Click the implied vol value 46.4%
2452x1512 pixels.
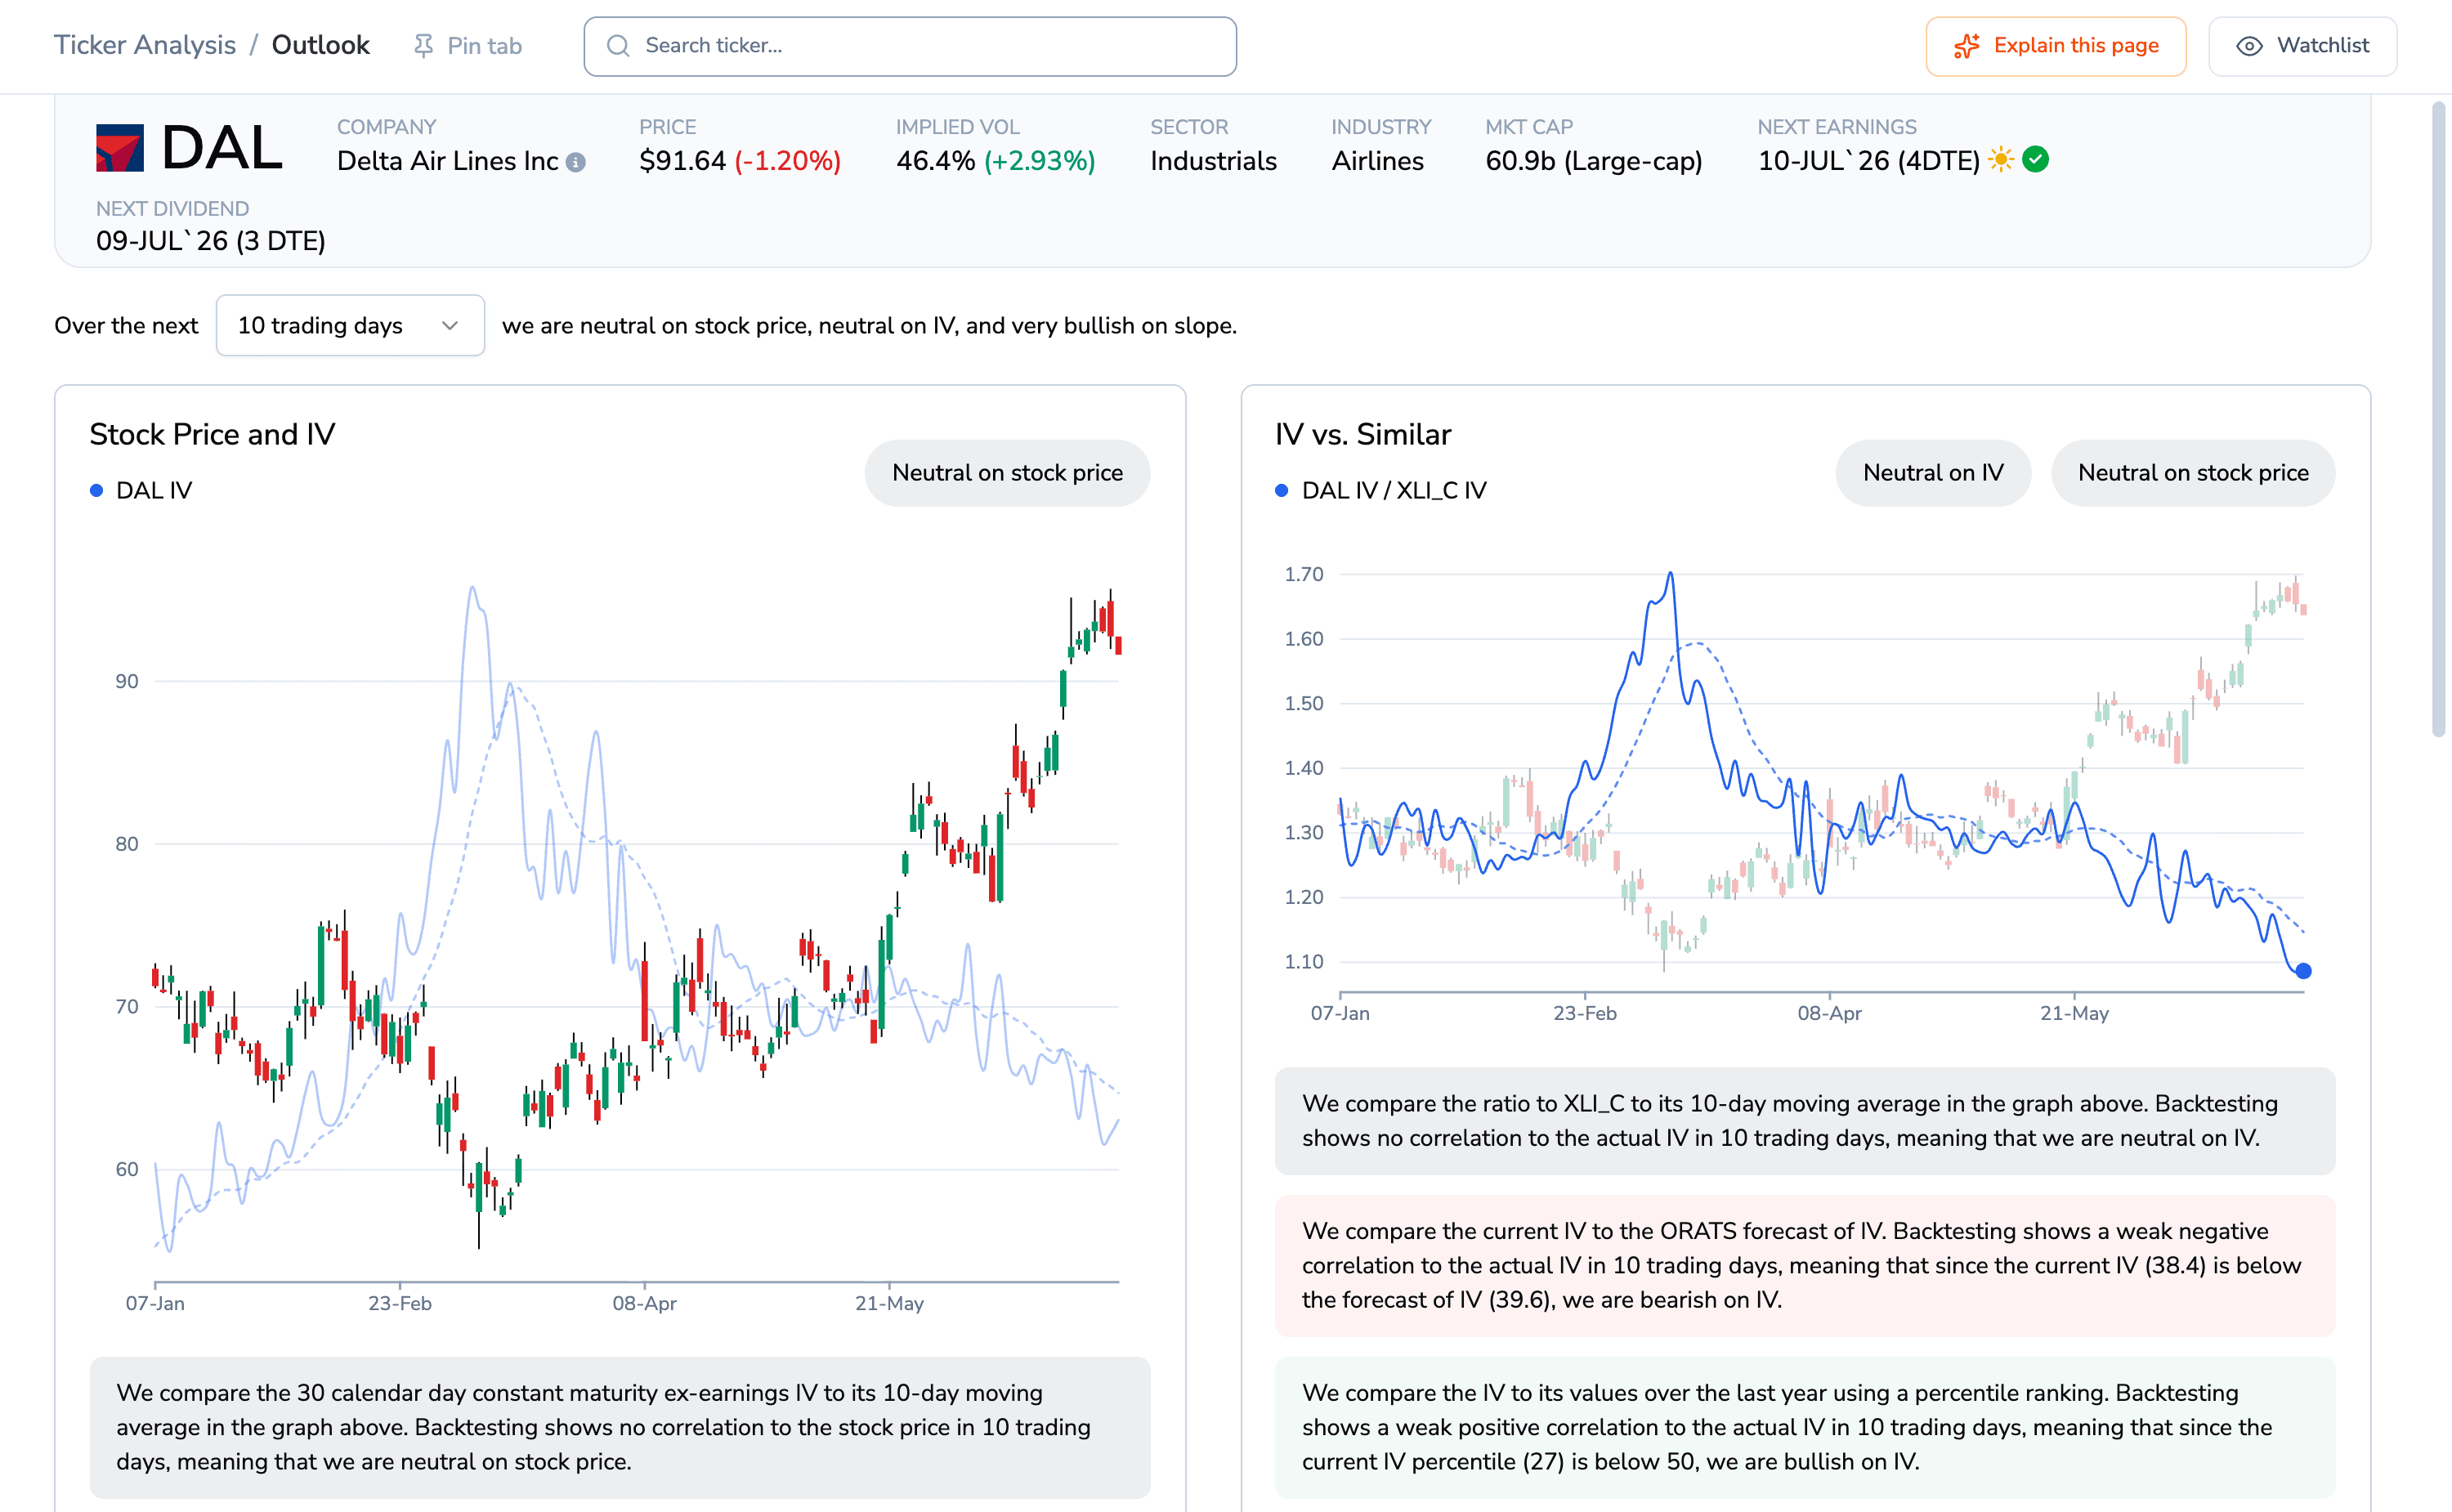pyautogui.click(x=936, y=161)
